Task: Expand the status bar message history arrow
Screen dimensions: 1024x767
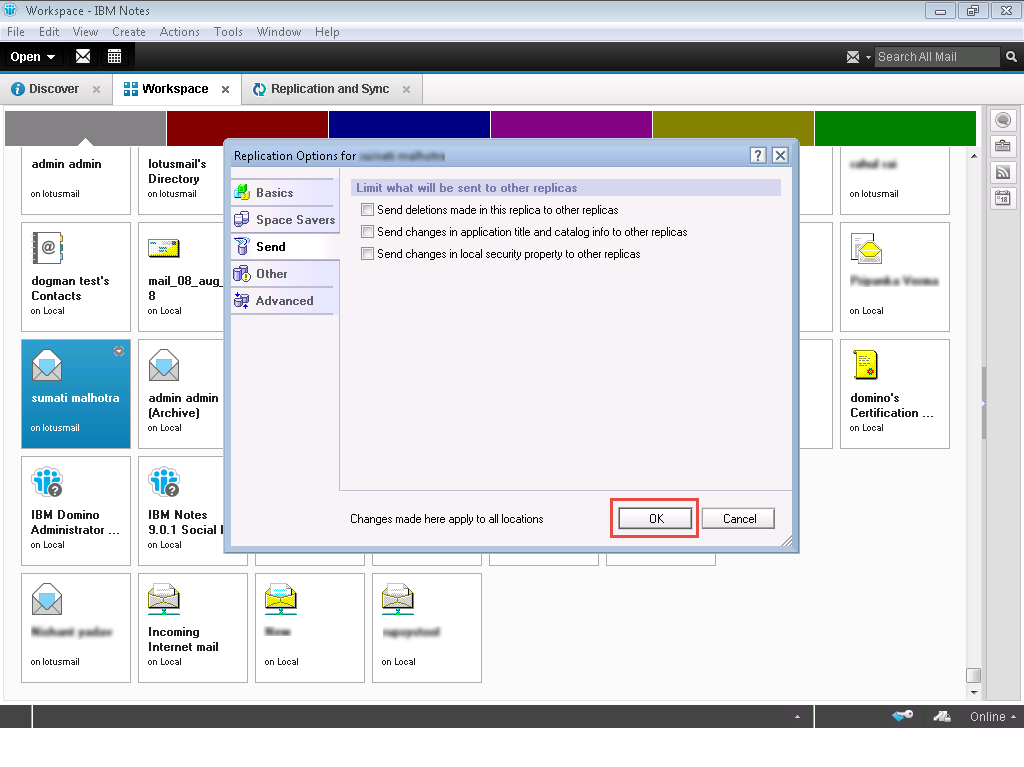Action: tap(797, 717)
